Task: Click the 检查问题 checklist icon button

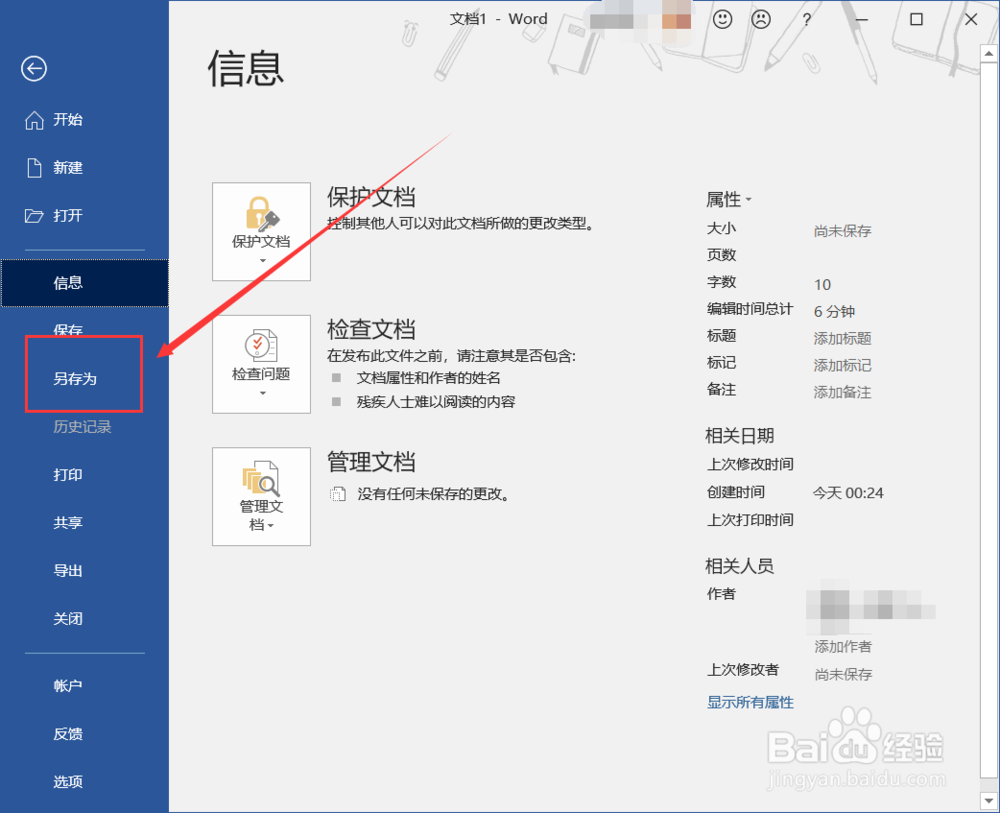Action: 261,364
